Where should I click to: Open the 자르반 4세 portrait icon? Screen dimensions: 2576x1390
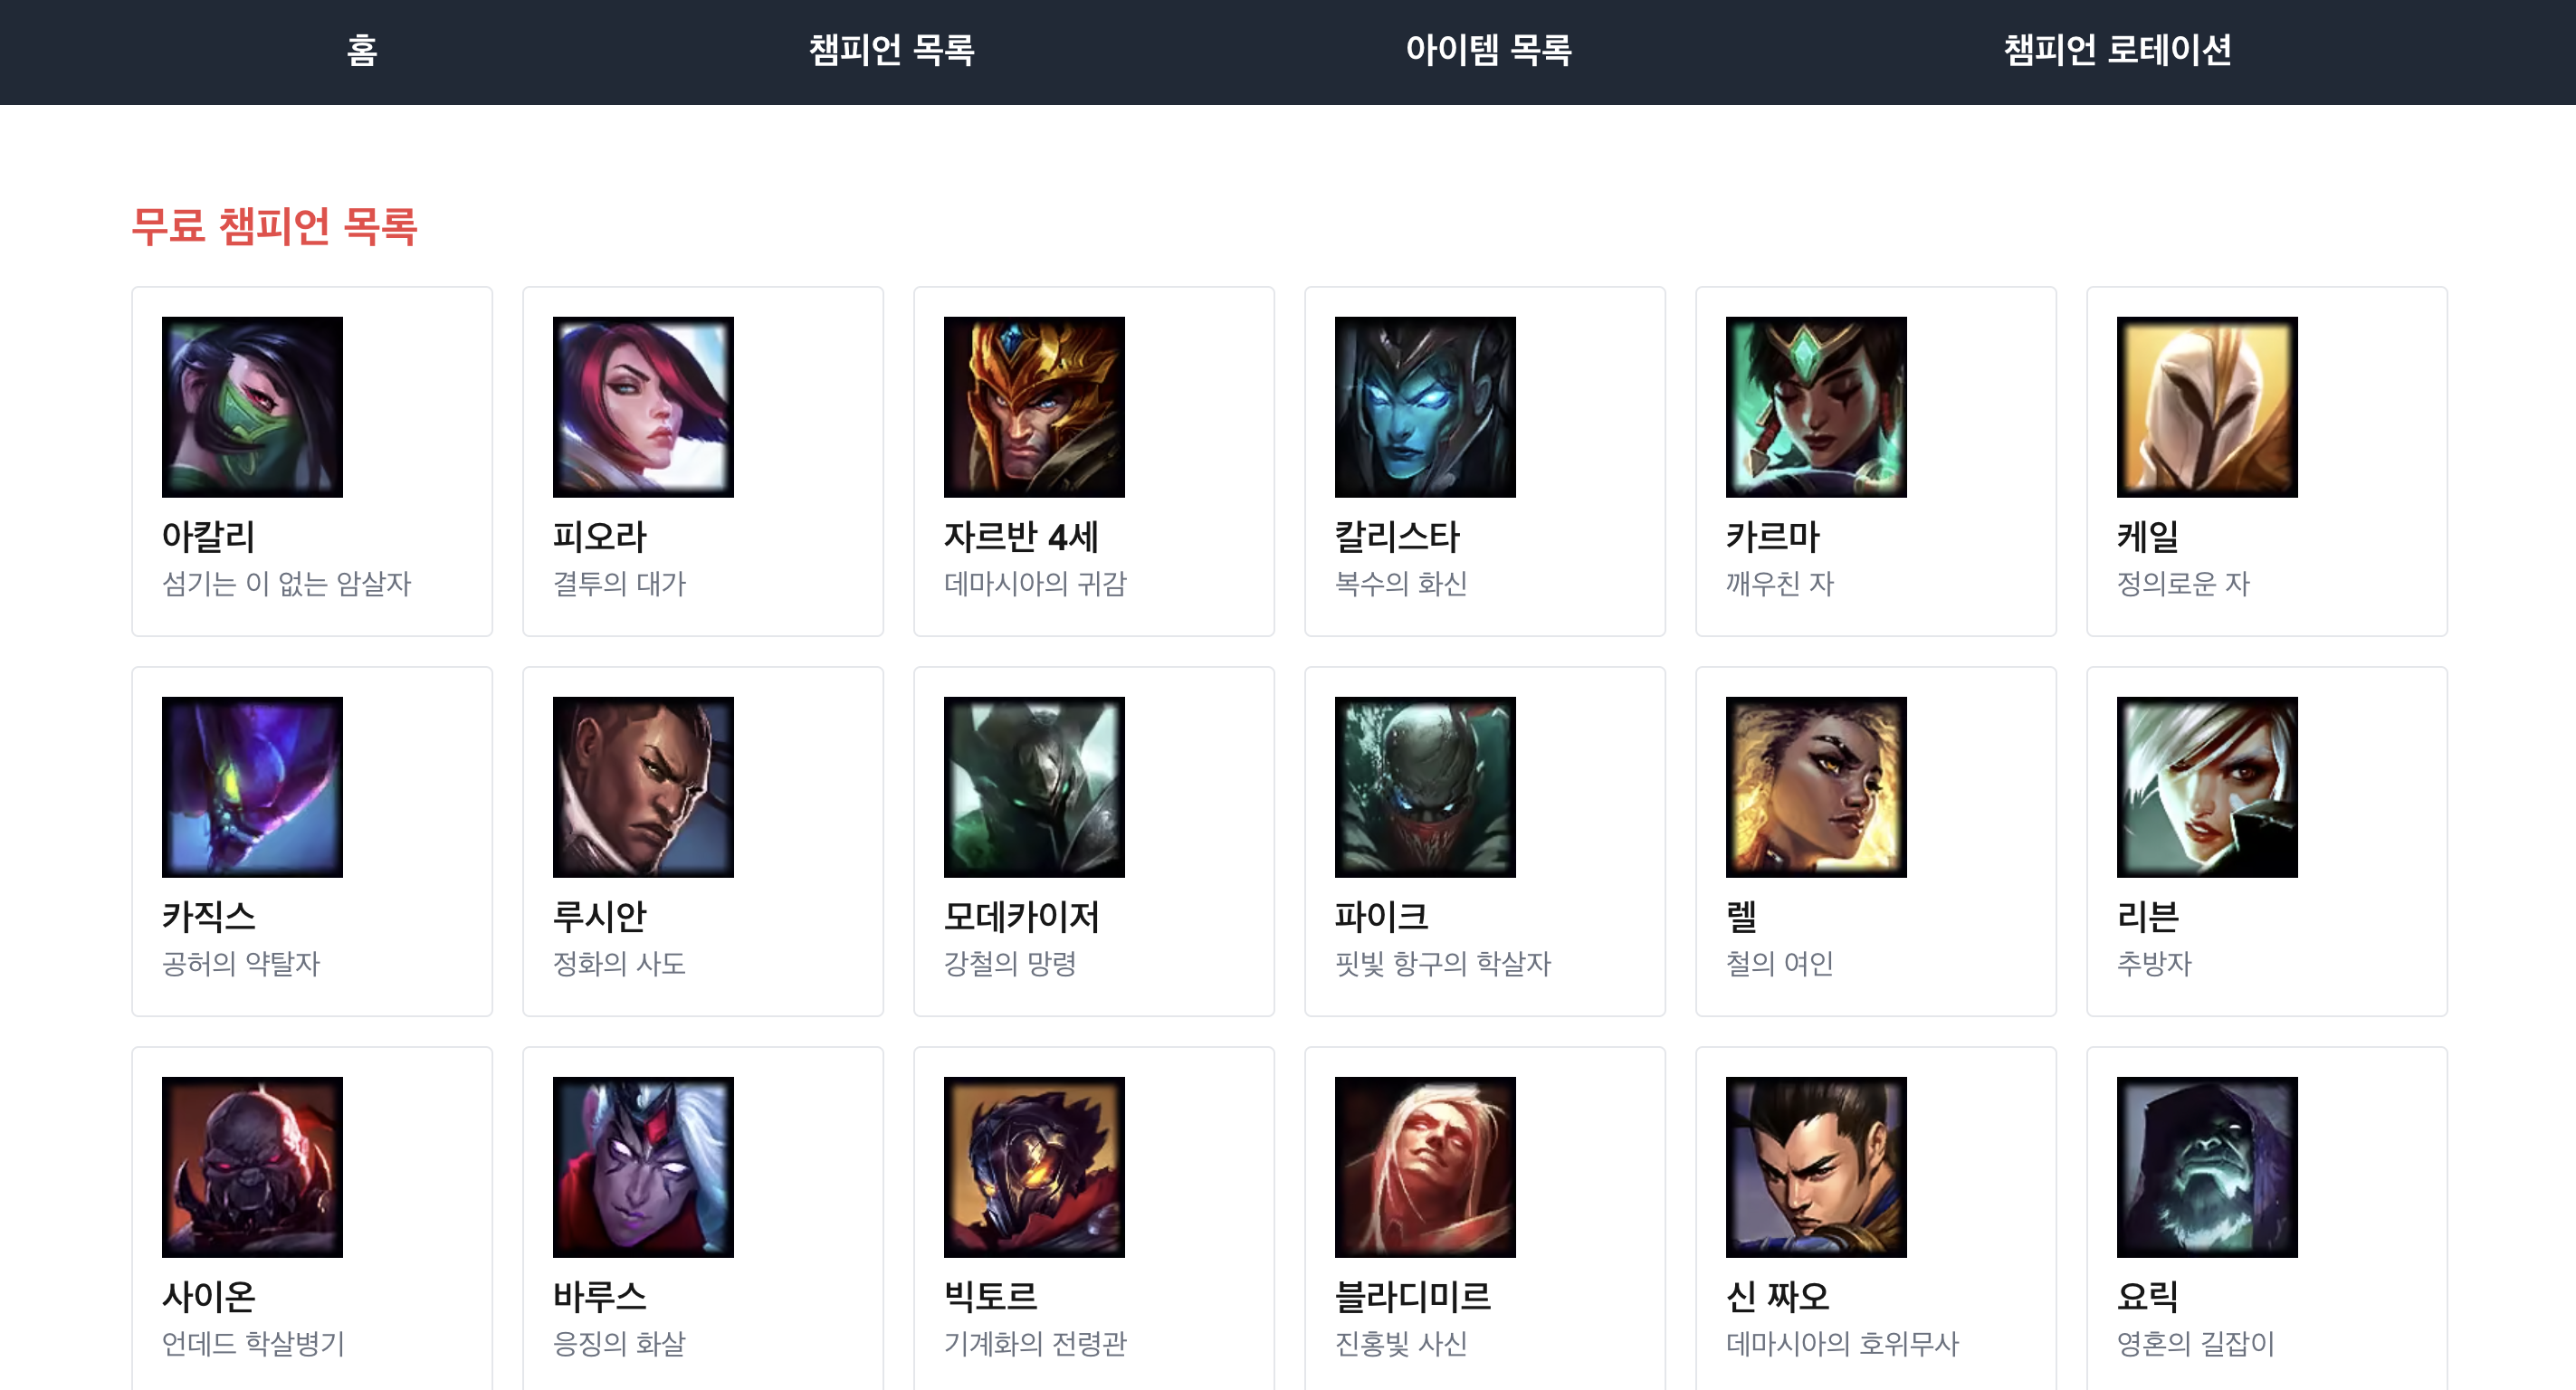[x=1034, y=407]
